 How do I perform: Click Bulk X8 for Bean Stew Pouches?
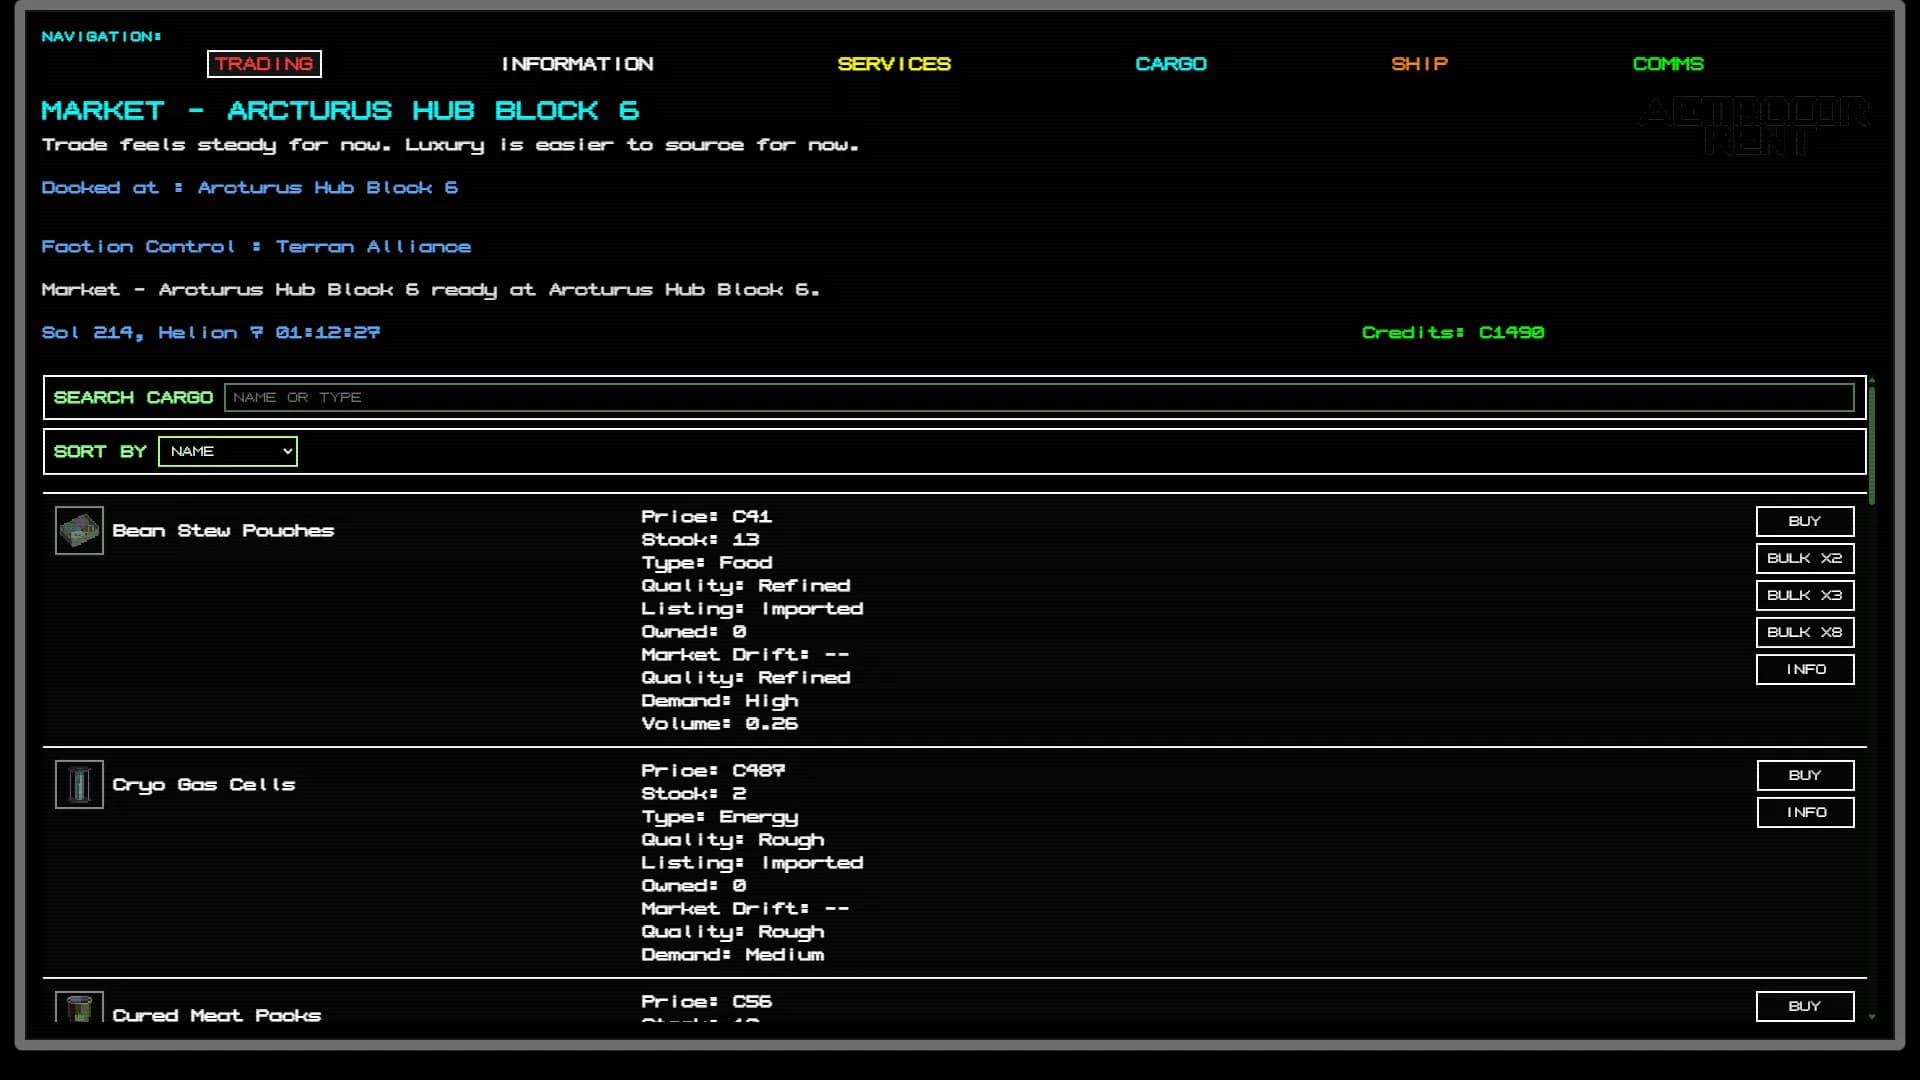pyautogui.click(x=1805, y=632)
